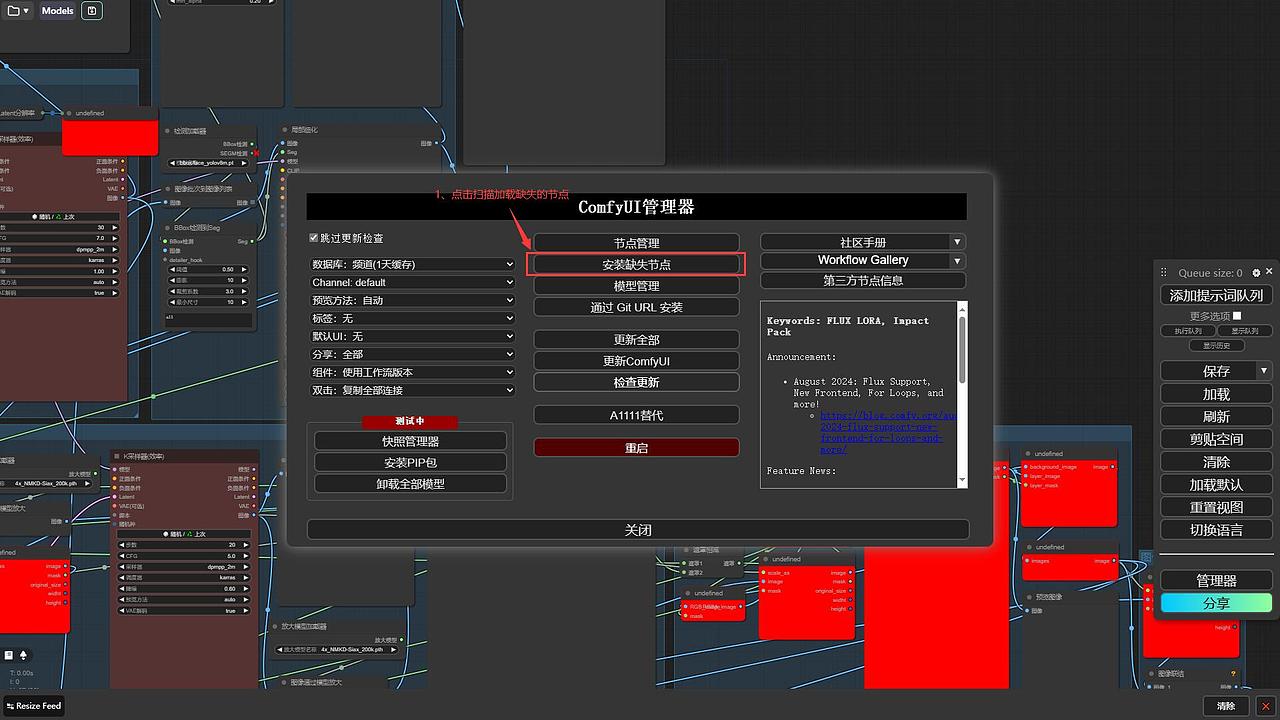Viewport: 1280px width, 720px height.
Task: Click 节点管理 button
Action: (636, 243)
